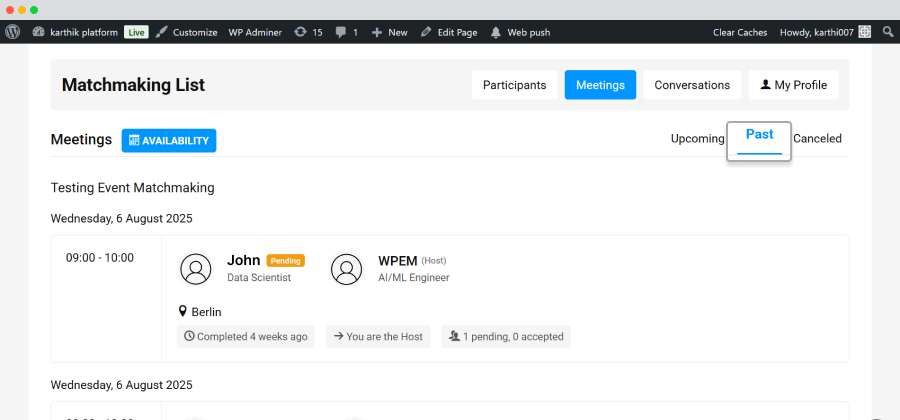Click Clear Caches in admin bar
The image size is (900, 420).
coord(740,33)
